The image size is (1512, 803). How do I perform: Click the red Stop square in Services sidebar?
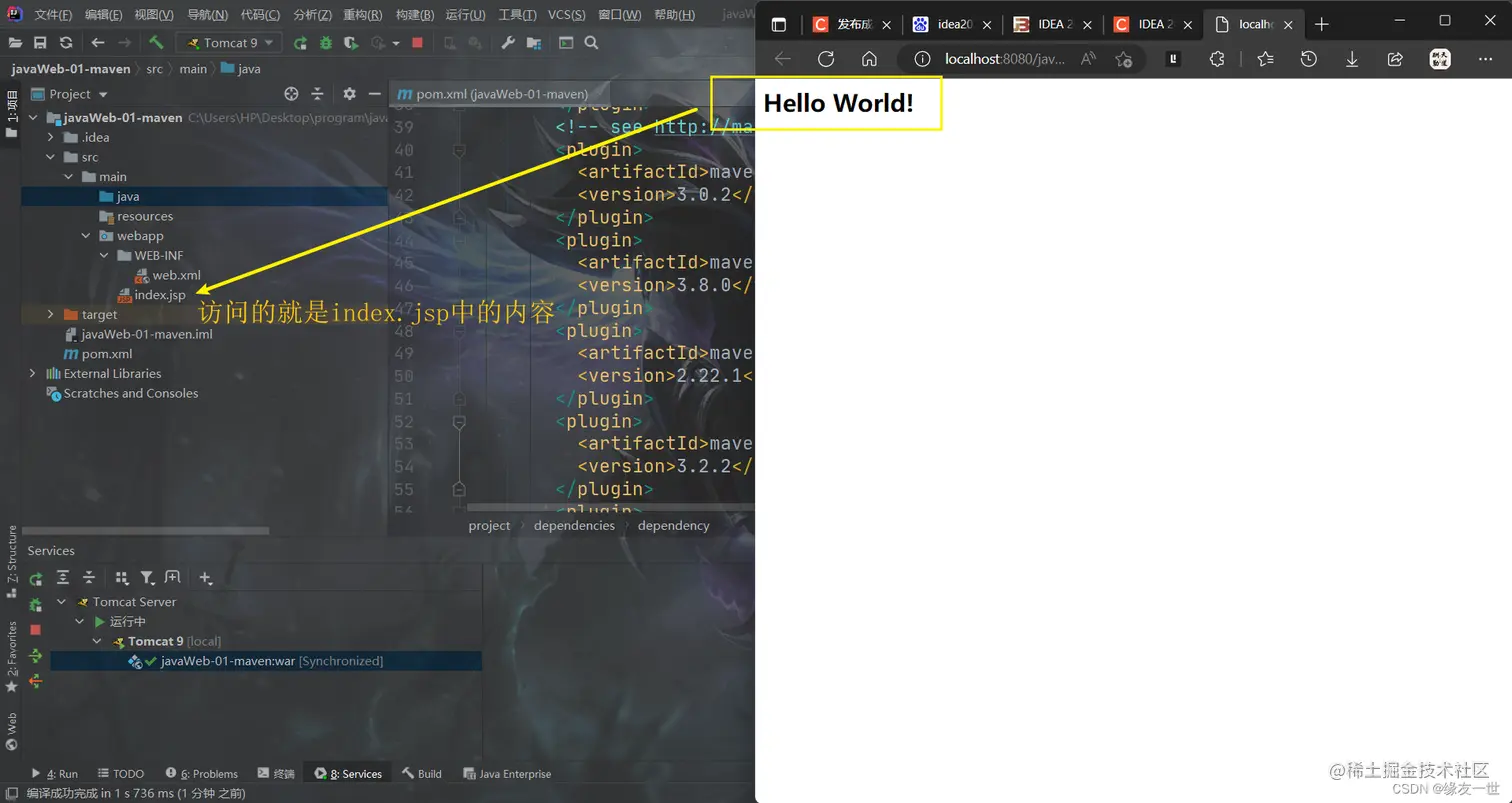click(x=36, y=630)
